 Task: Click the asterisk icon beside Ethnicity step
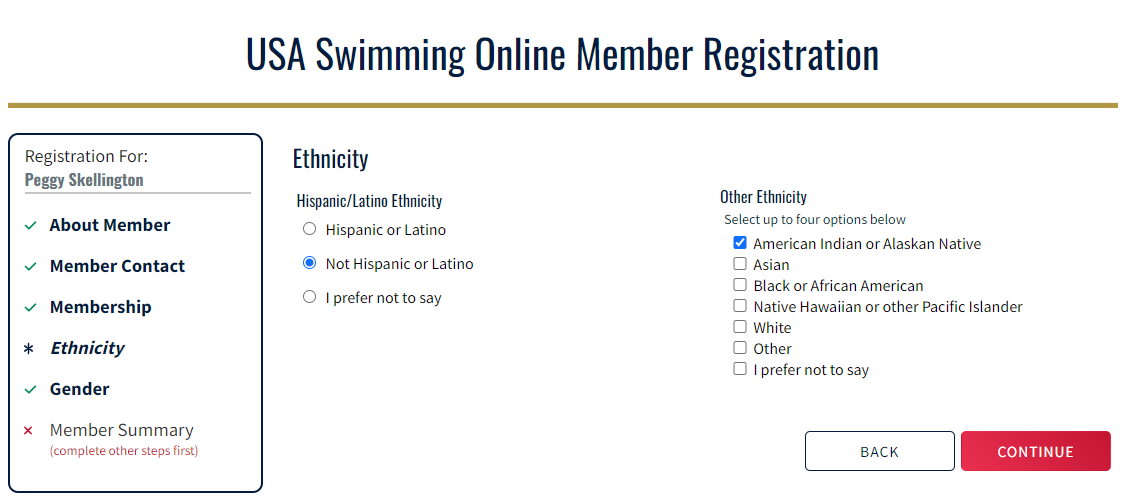[29, 349]
